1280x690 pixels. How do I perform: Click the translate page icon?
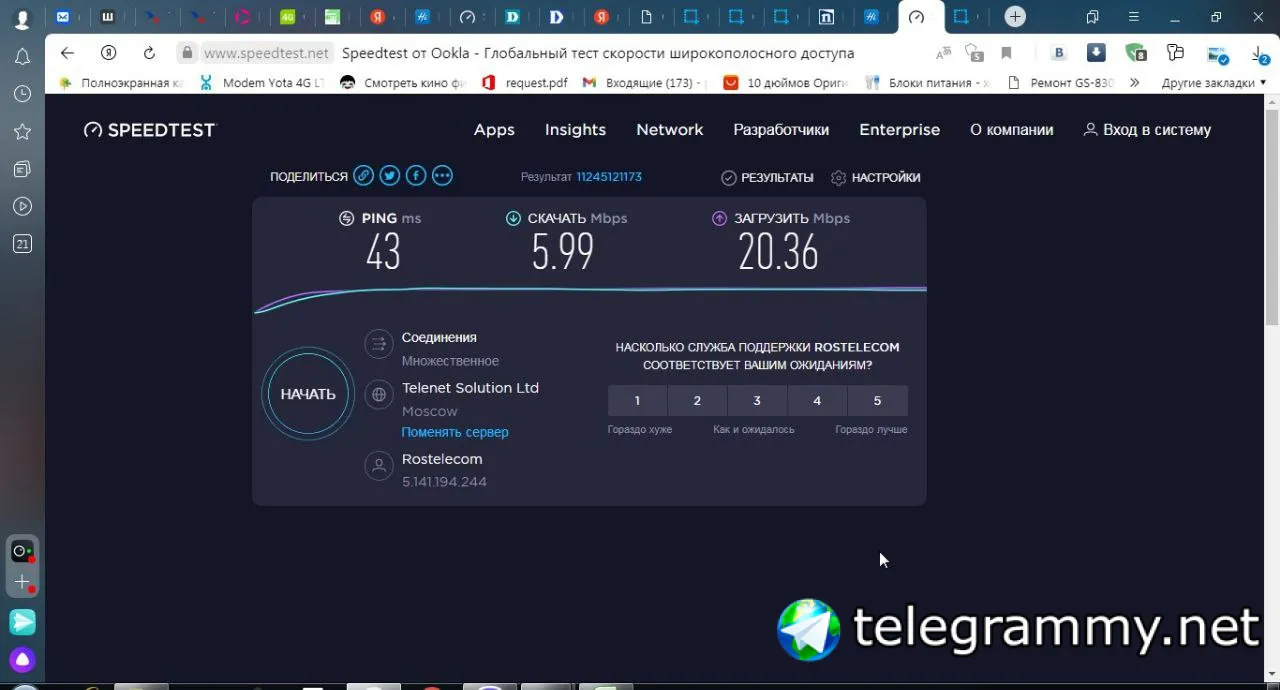tap(943, 53)
